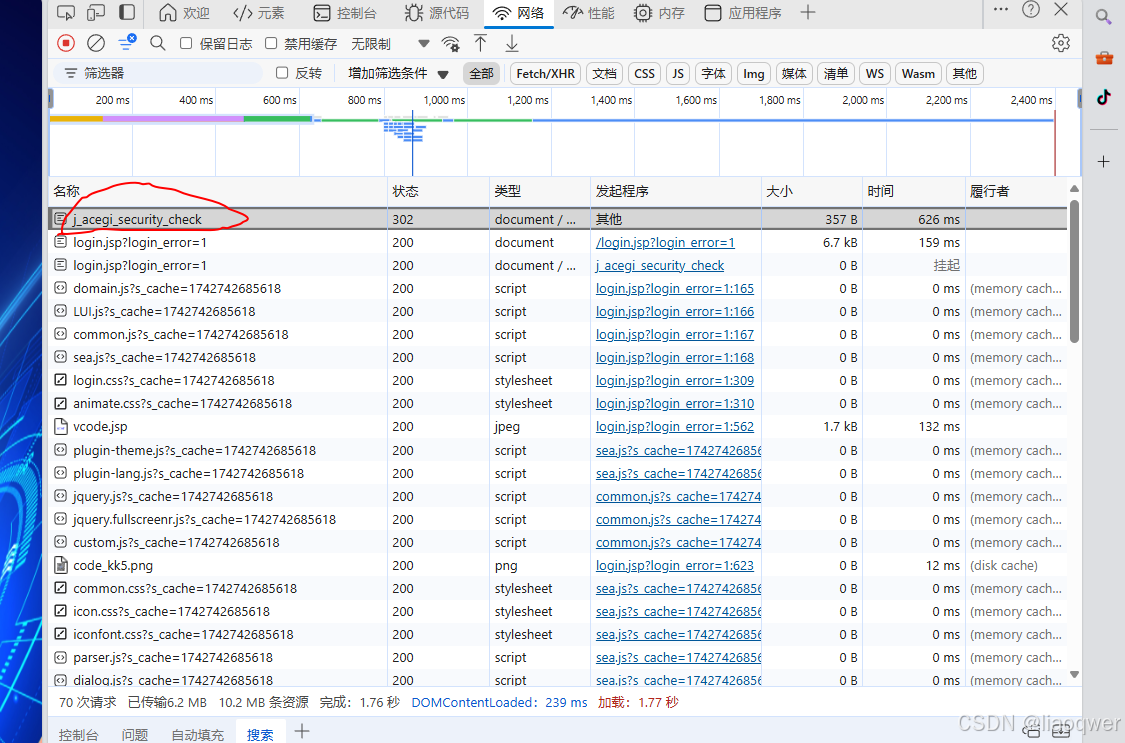Select the All (全部) filter button
The height and width of the screenshot is (743, 1125).
[x=481, y=73]
